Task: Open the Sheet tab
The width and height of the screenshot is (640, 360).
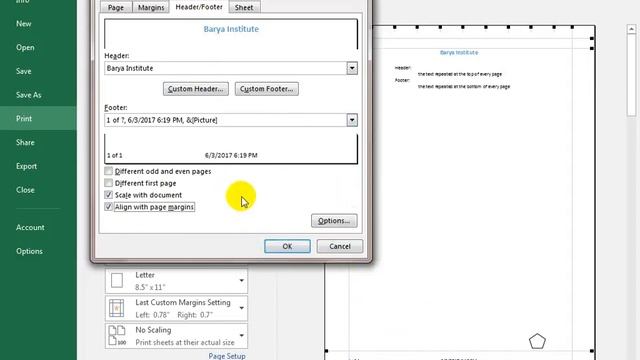Action: [244, 7]
